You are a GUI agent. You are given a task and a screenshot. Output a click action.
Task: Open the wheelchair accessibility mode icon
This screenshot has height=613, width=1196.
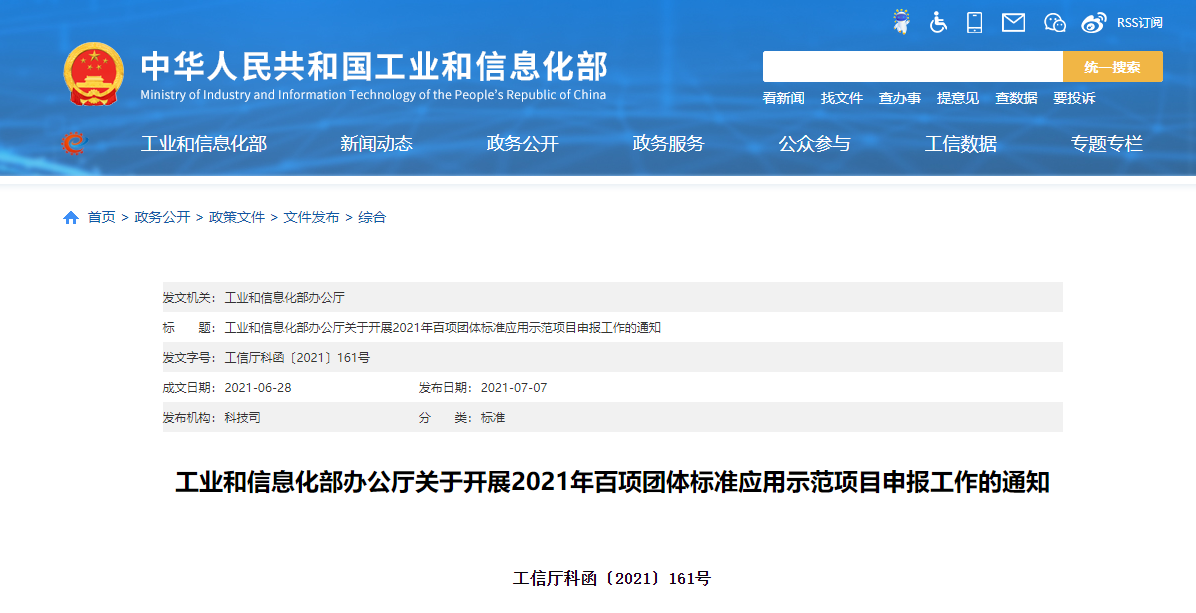(x=938, y=22)
